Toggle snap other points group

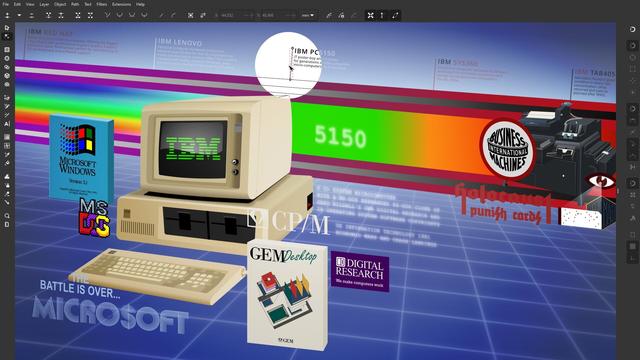point(632,183)
